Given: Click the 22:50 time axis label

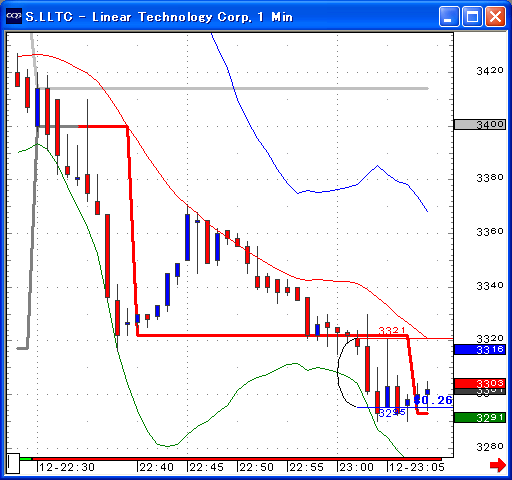Looking at the screenshot, I should click(256, 467).
